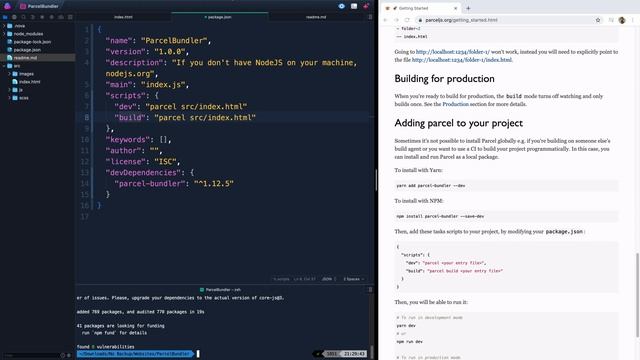640x360 pixels.
Task: Click the terminal scrollbar thumb
Action: click(372, 352)
